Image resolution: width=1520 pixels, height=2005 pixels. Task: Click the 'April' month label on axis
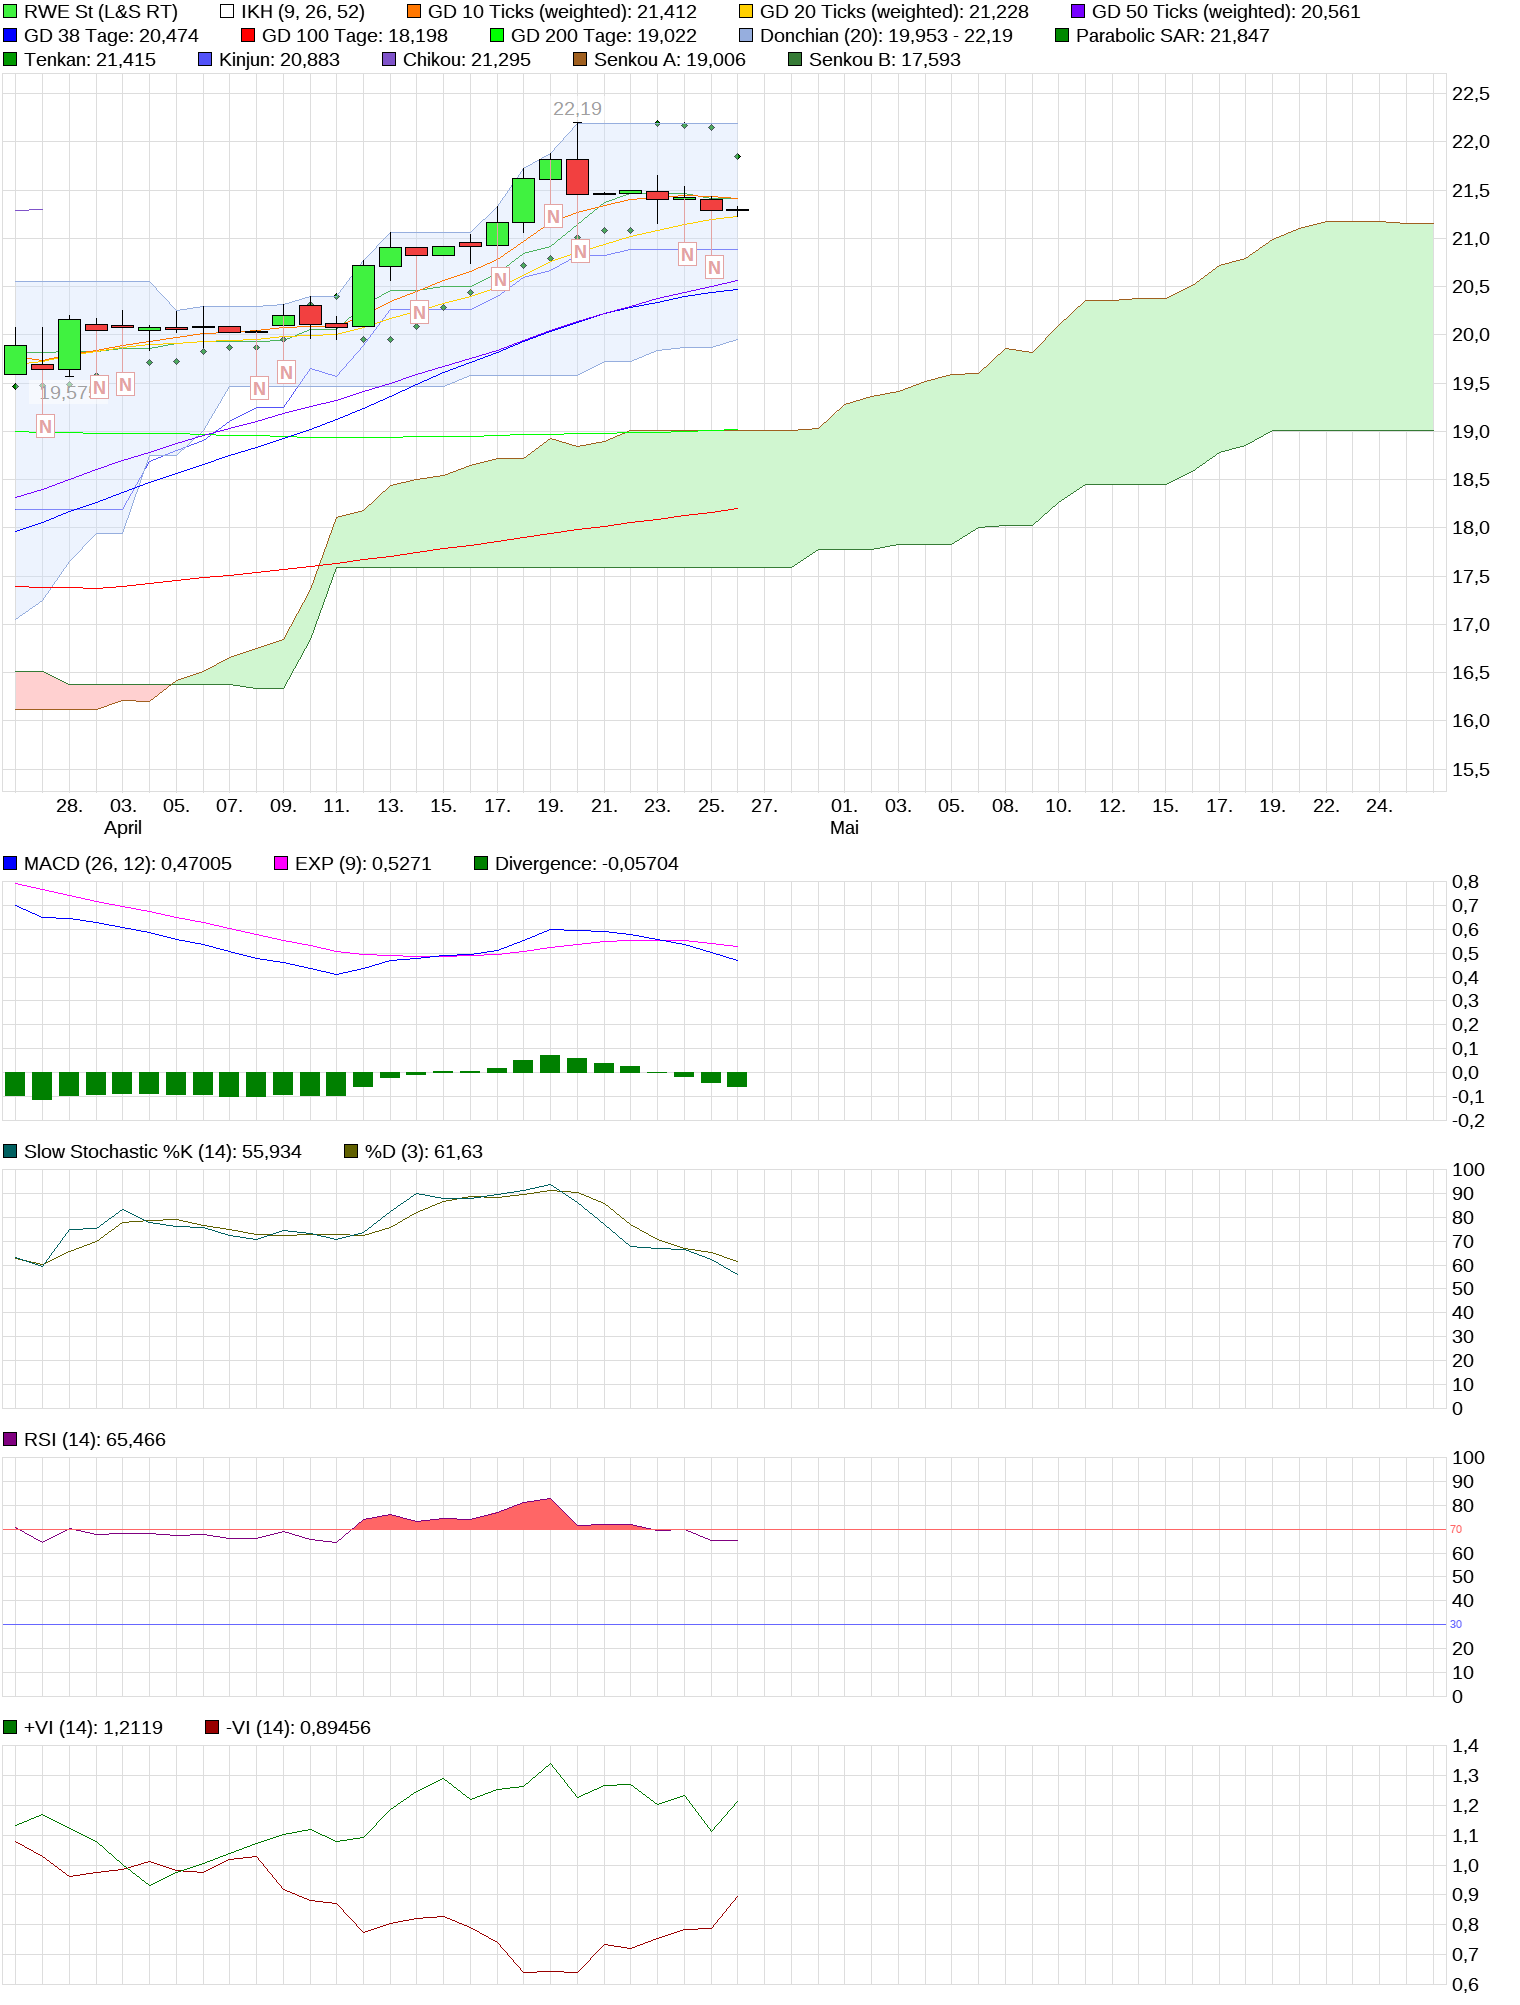(x=123, y=828)
